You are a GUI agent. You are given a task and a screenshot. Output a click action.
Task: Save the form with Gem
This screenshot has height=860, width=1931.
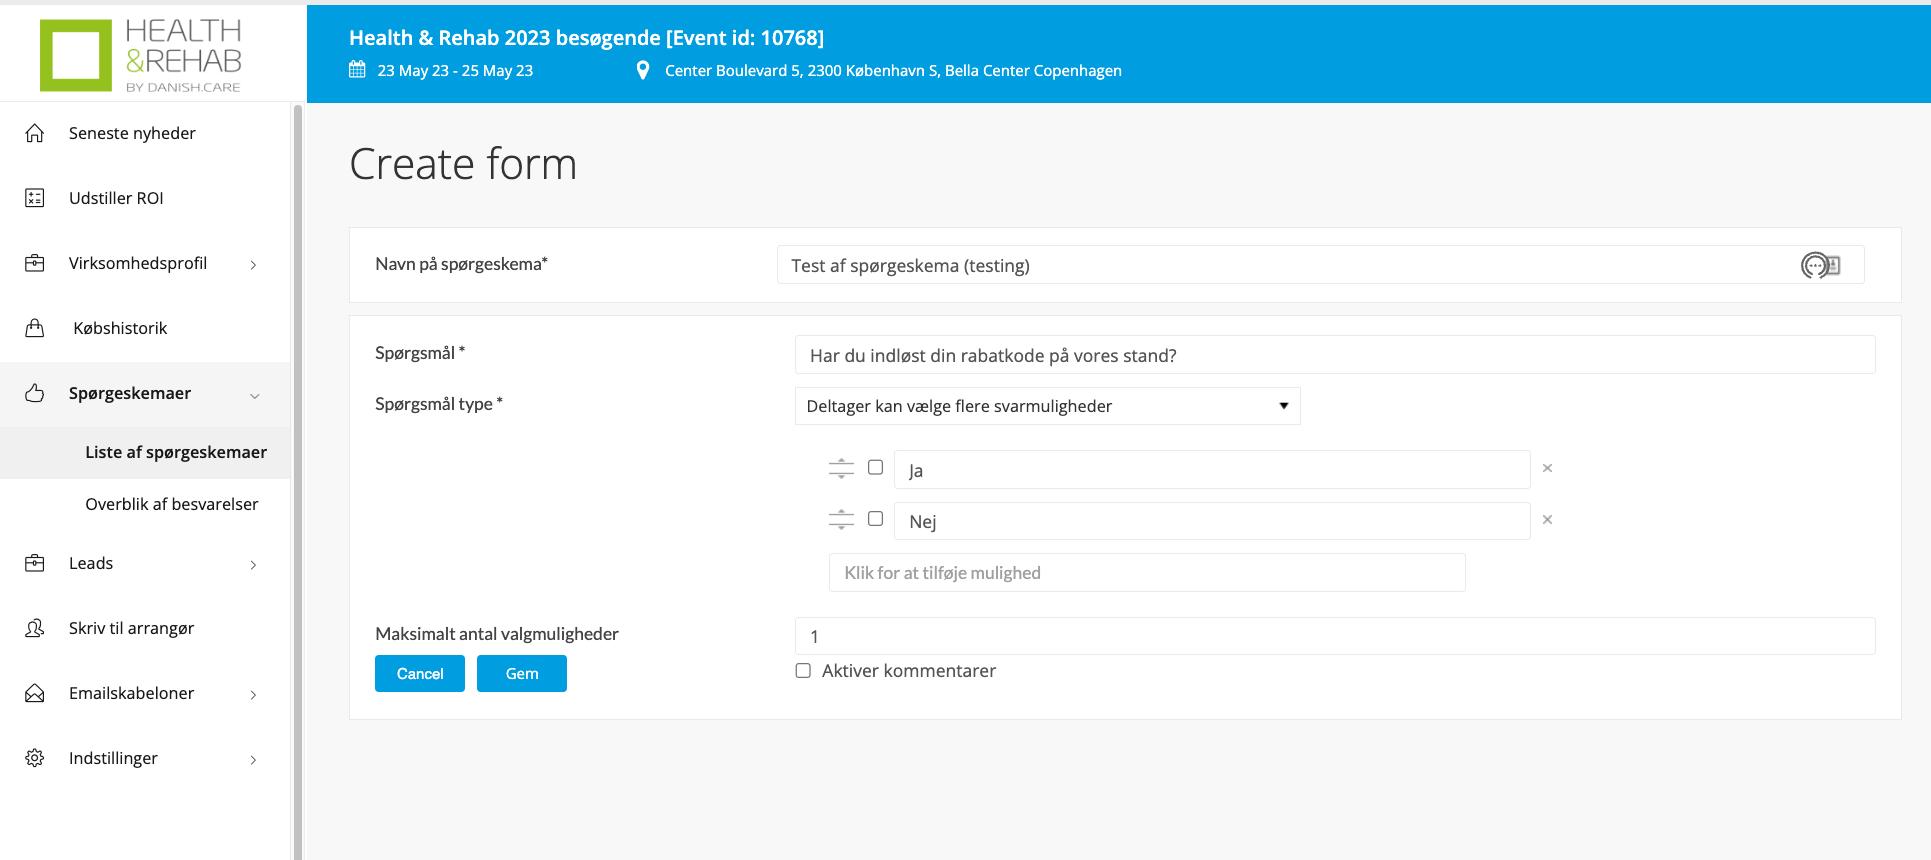tap(522, 673)
